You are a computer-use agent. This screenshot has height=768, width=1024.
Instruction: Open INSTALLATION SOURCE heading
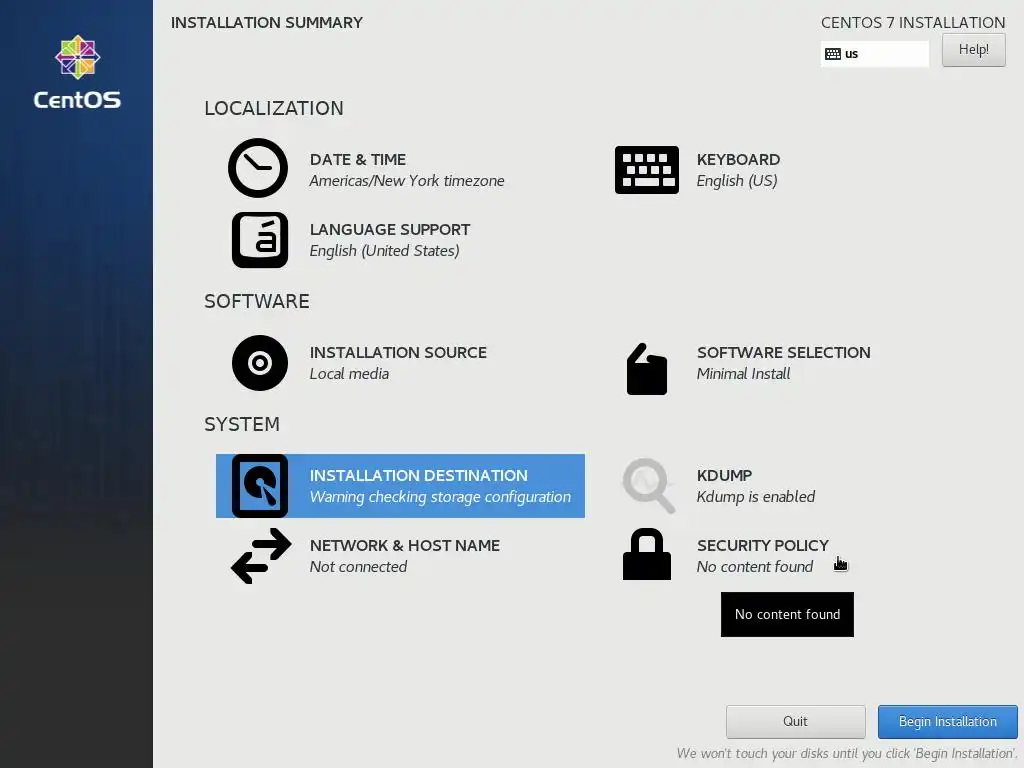click(x=398, y=353)
